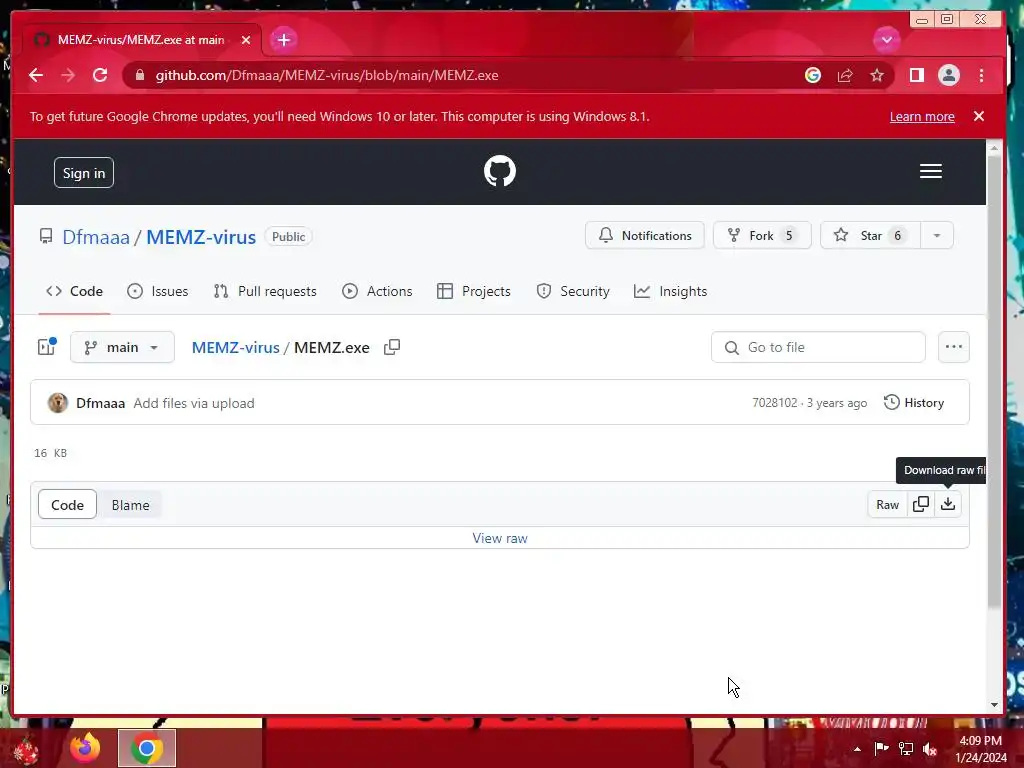Switch to the Blame view
1024x768 pixels.
point(130,505)
